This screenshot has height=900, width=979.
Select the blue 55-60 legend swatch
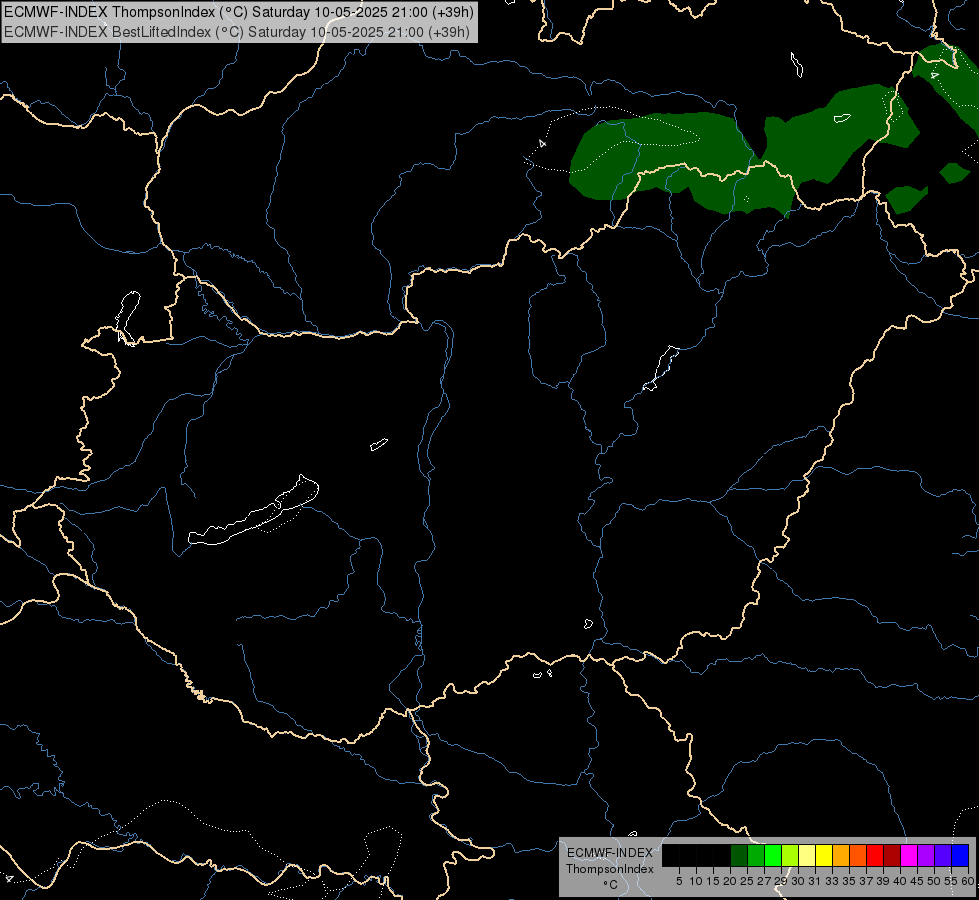[x=960, y=855]
